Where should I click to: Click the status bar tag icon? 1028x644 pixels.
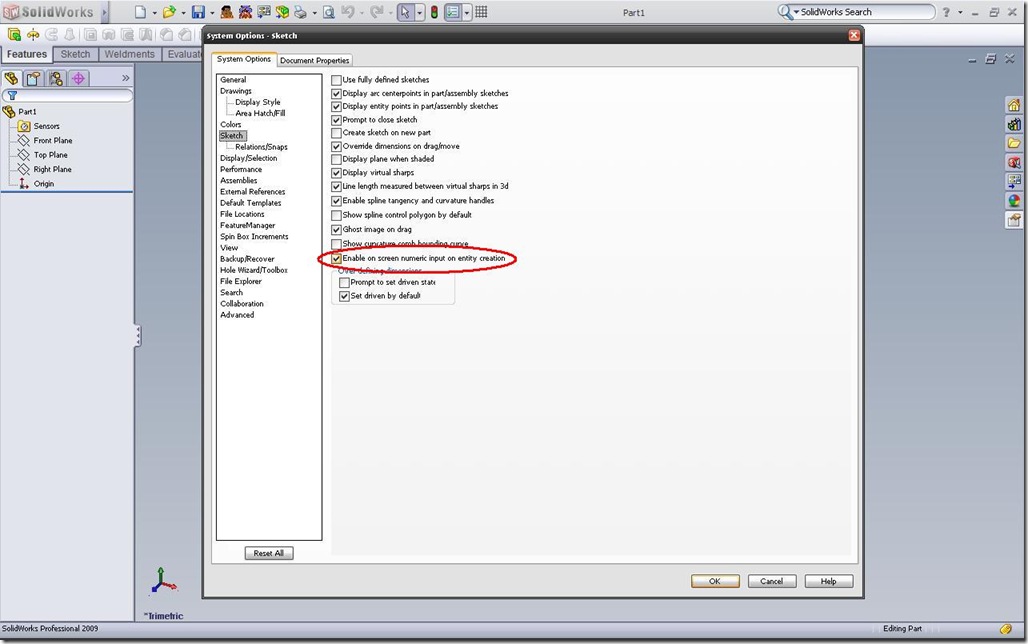(1006, 629)
